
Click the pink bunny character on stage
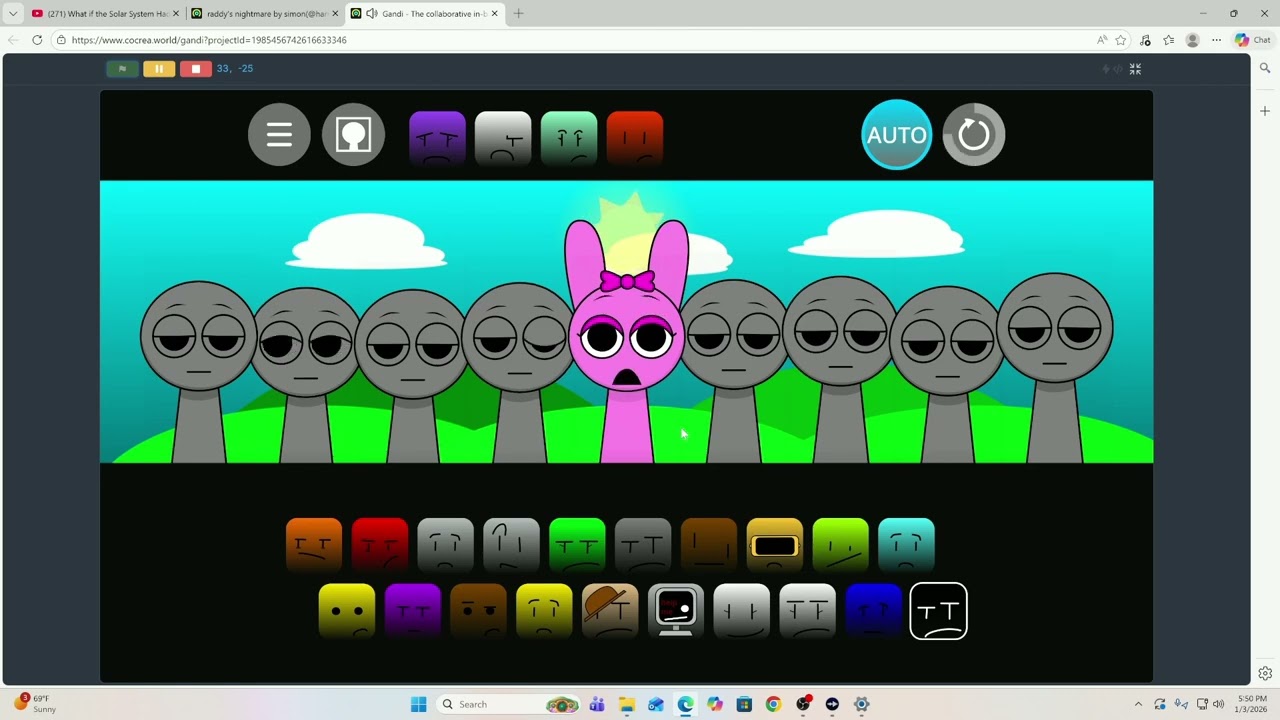coord(627,340)
